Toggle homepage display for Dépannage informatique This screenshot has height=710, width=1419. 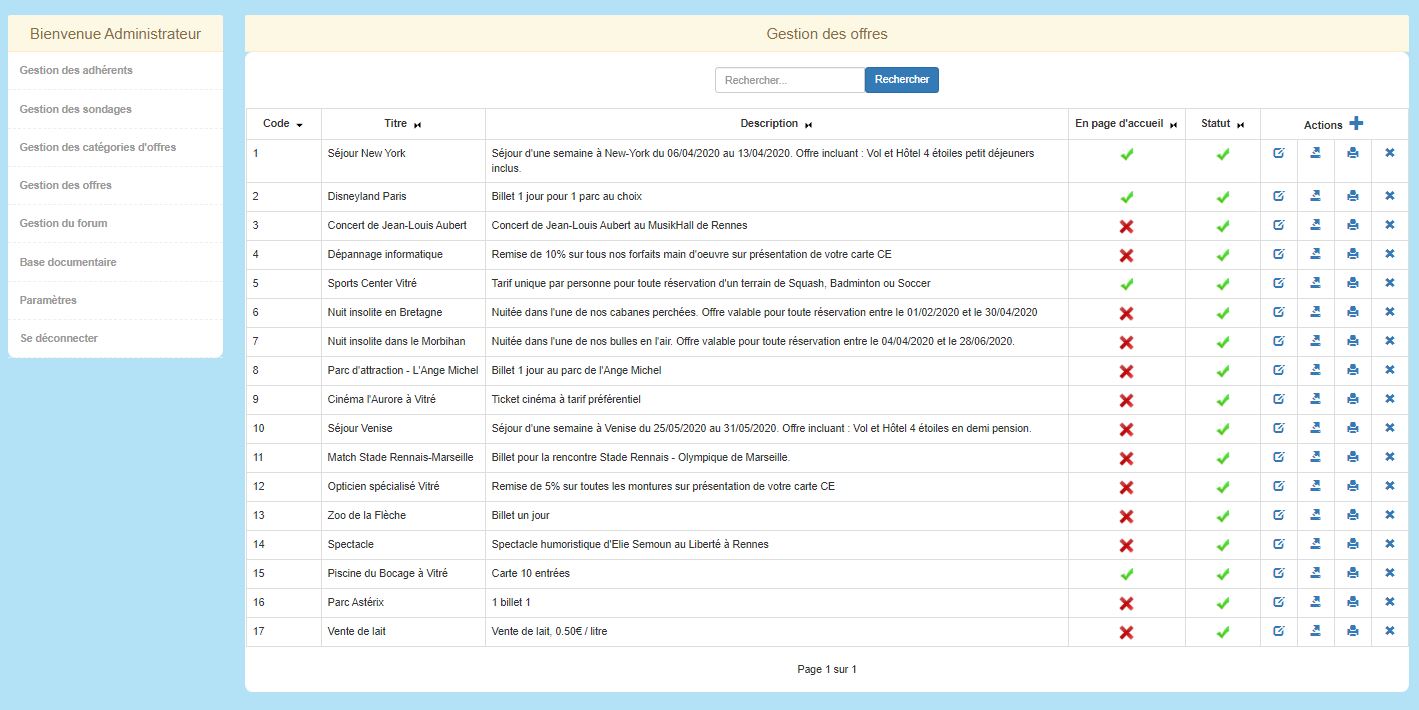(1126, 255)
